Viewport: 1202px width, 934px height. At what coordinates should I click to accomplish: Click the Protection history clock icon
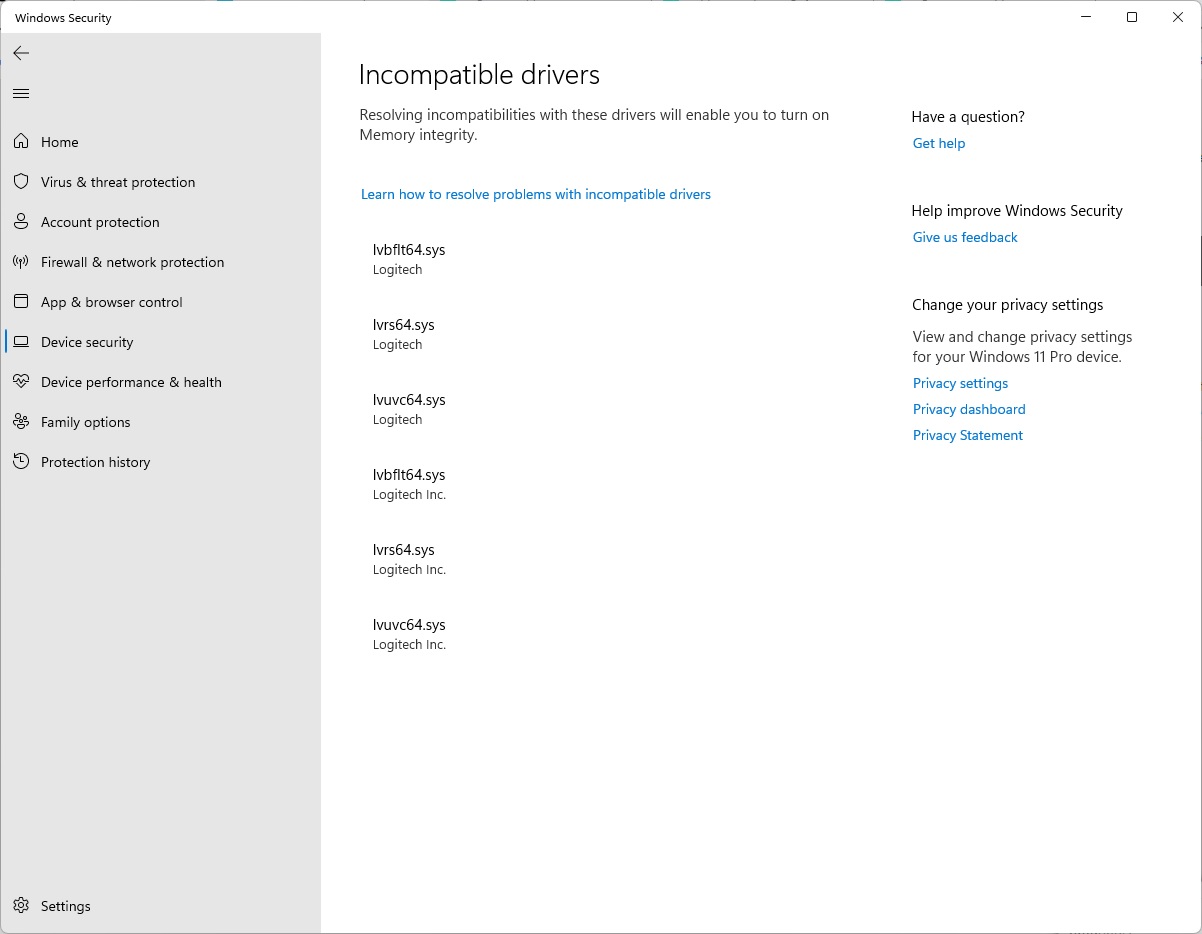21,462
